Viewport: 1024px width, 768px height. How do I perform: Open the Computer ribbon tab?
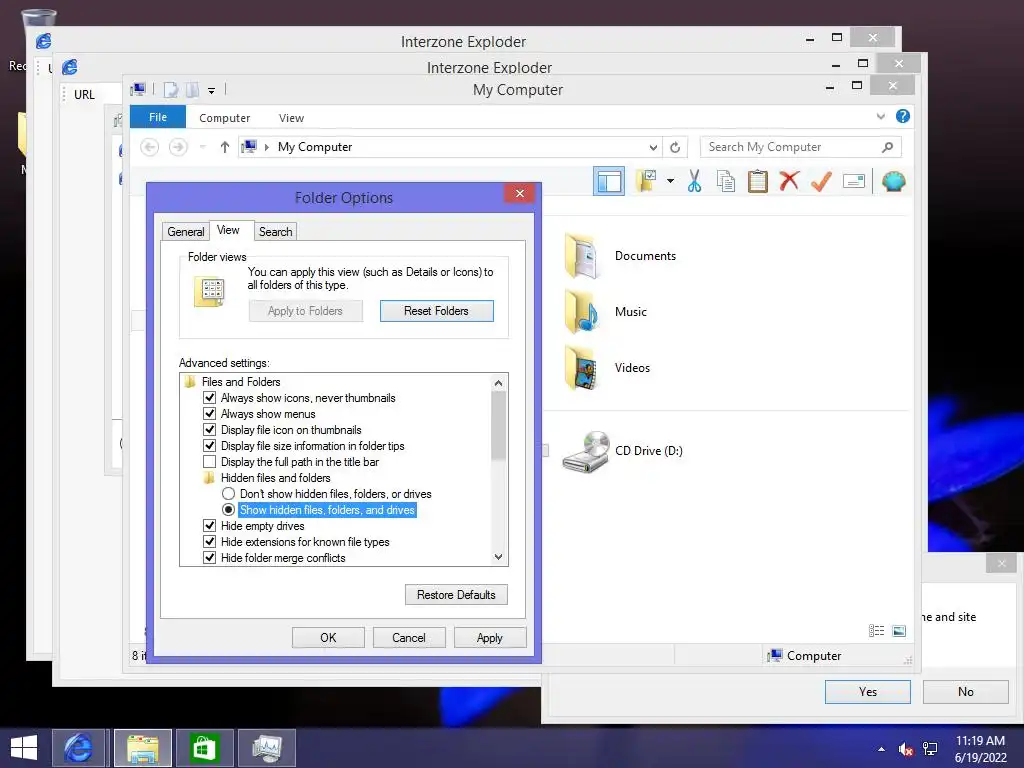click(225, 118)
